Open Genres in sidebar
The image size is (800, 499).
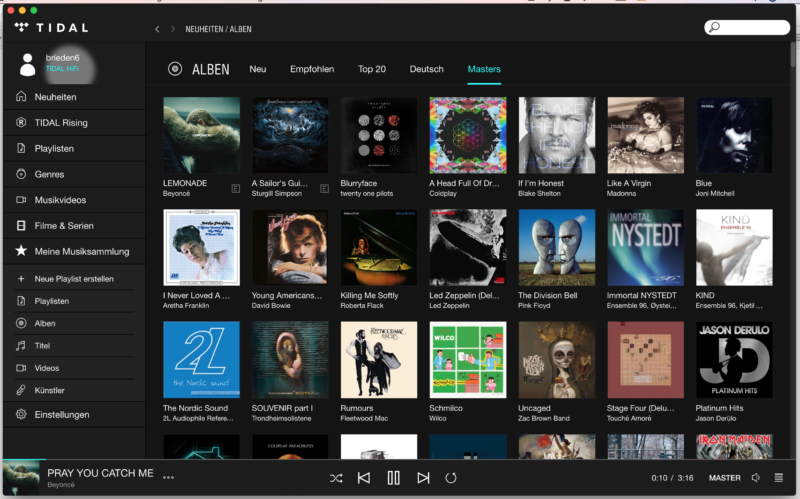(x=74, y=174)
